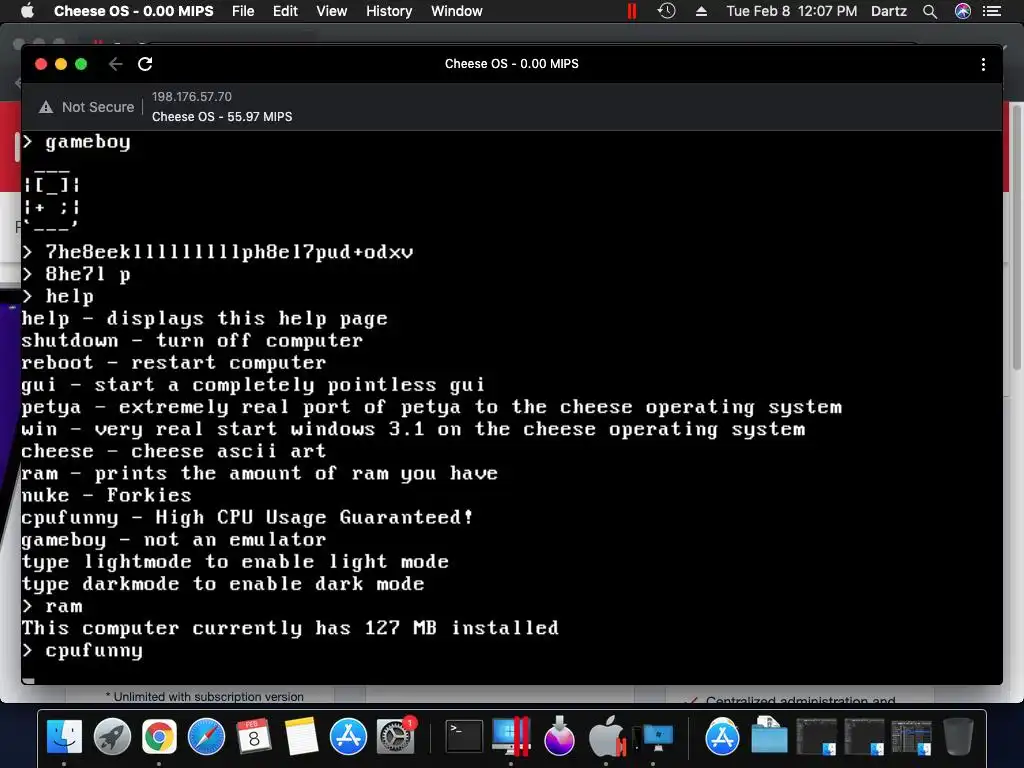Click the '> ram' command line
The height and width of the screenshot is (768, 1024).
point(52,607)
